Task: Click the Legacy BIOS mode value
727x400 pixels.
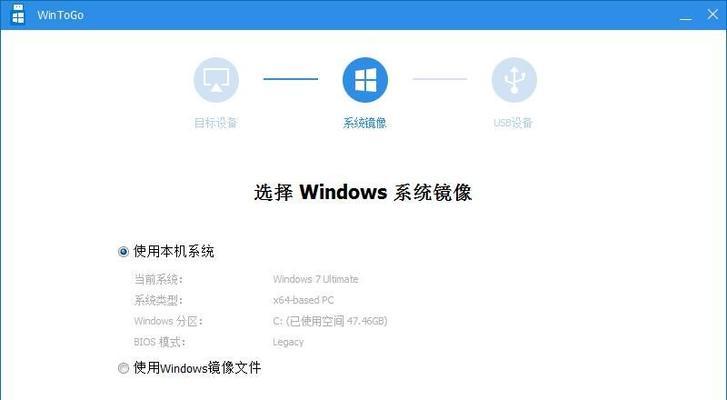Action: click(288, 342)
